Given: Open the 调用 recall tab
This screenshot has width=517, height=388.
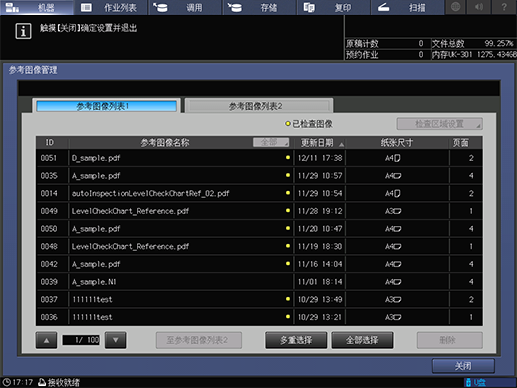Looking at the screenshot, I should pos(185,7).
